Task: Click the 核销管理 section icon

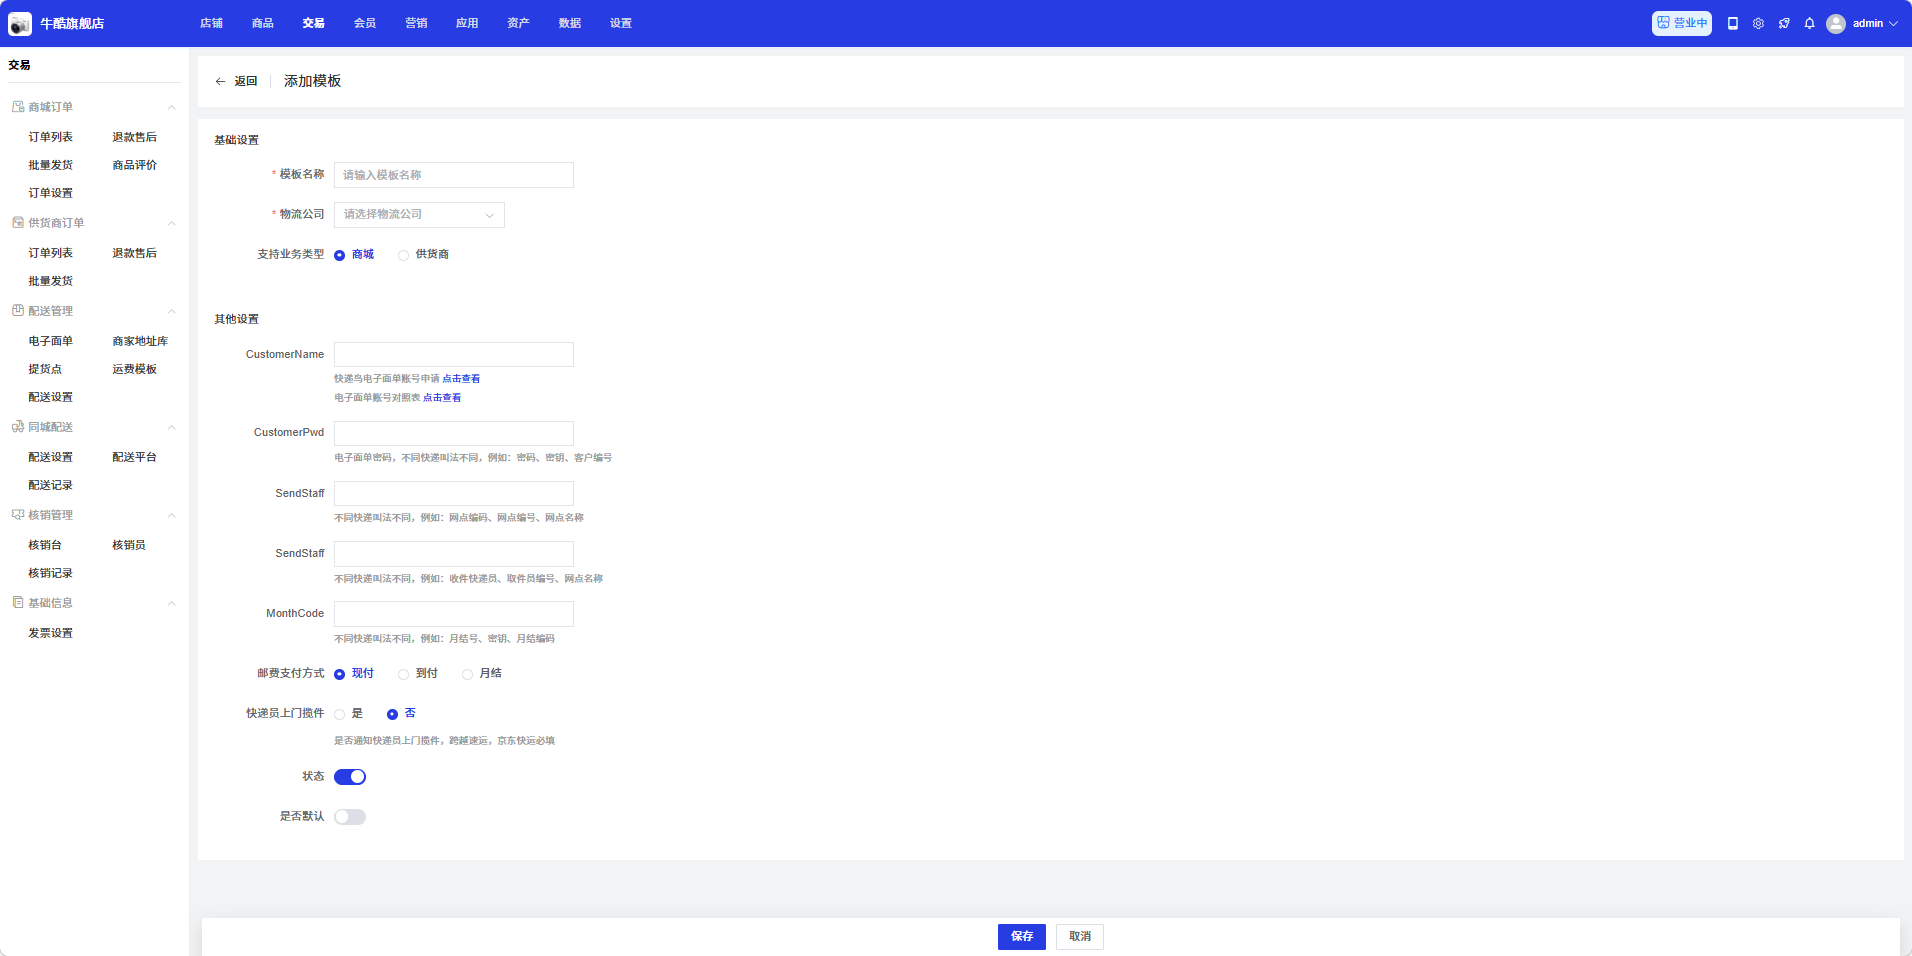Action: [18, 515]
